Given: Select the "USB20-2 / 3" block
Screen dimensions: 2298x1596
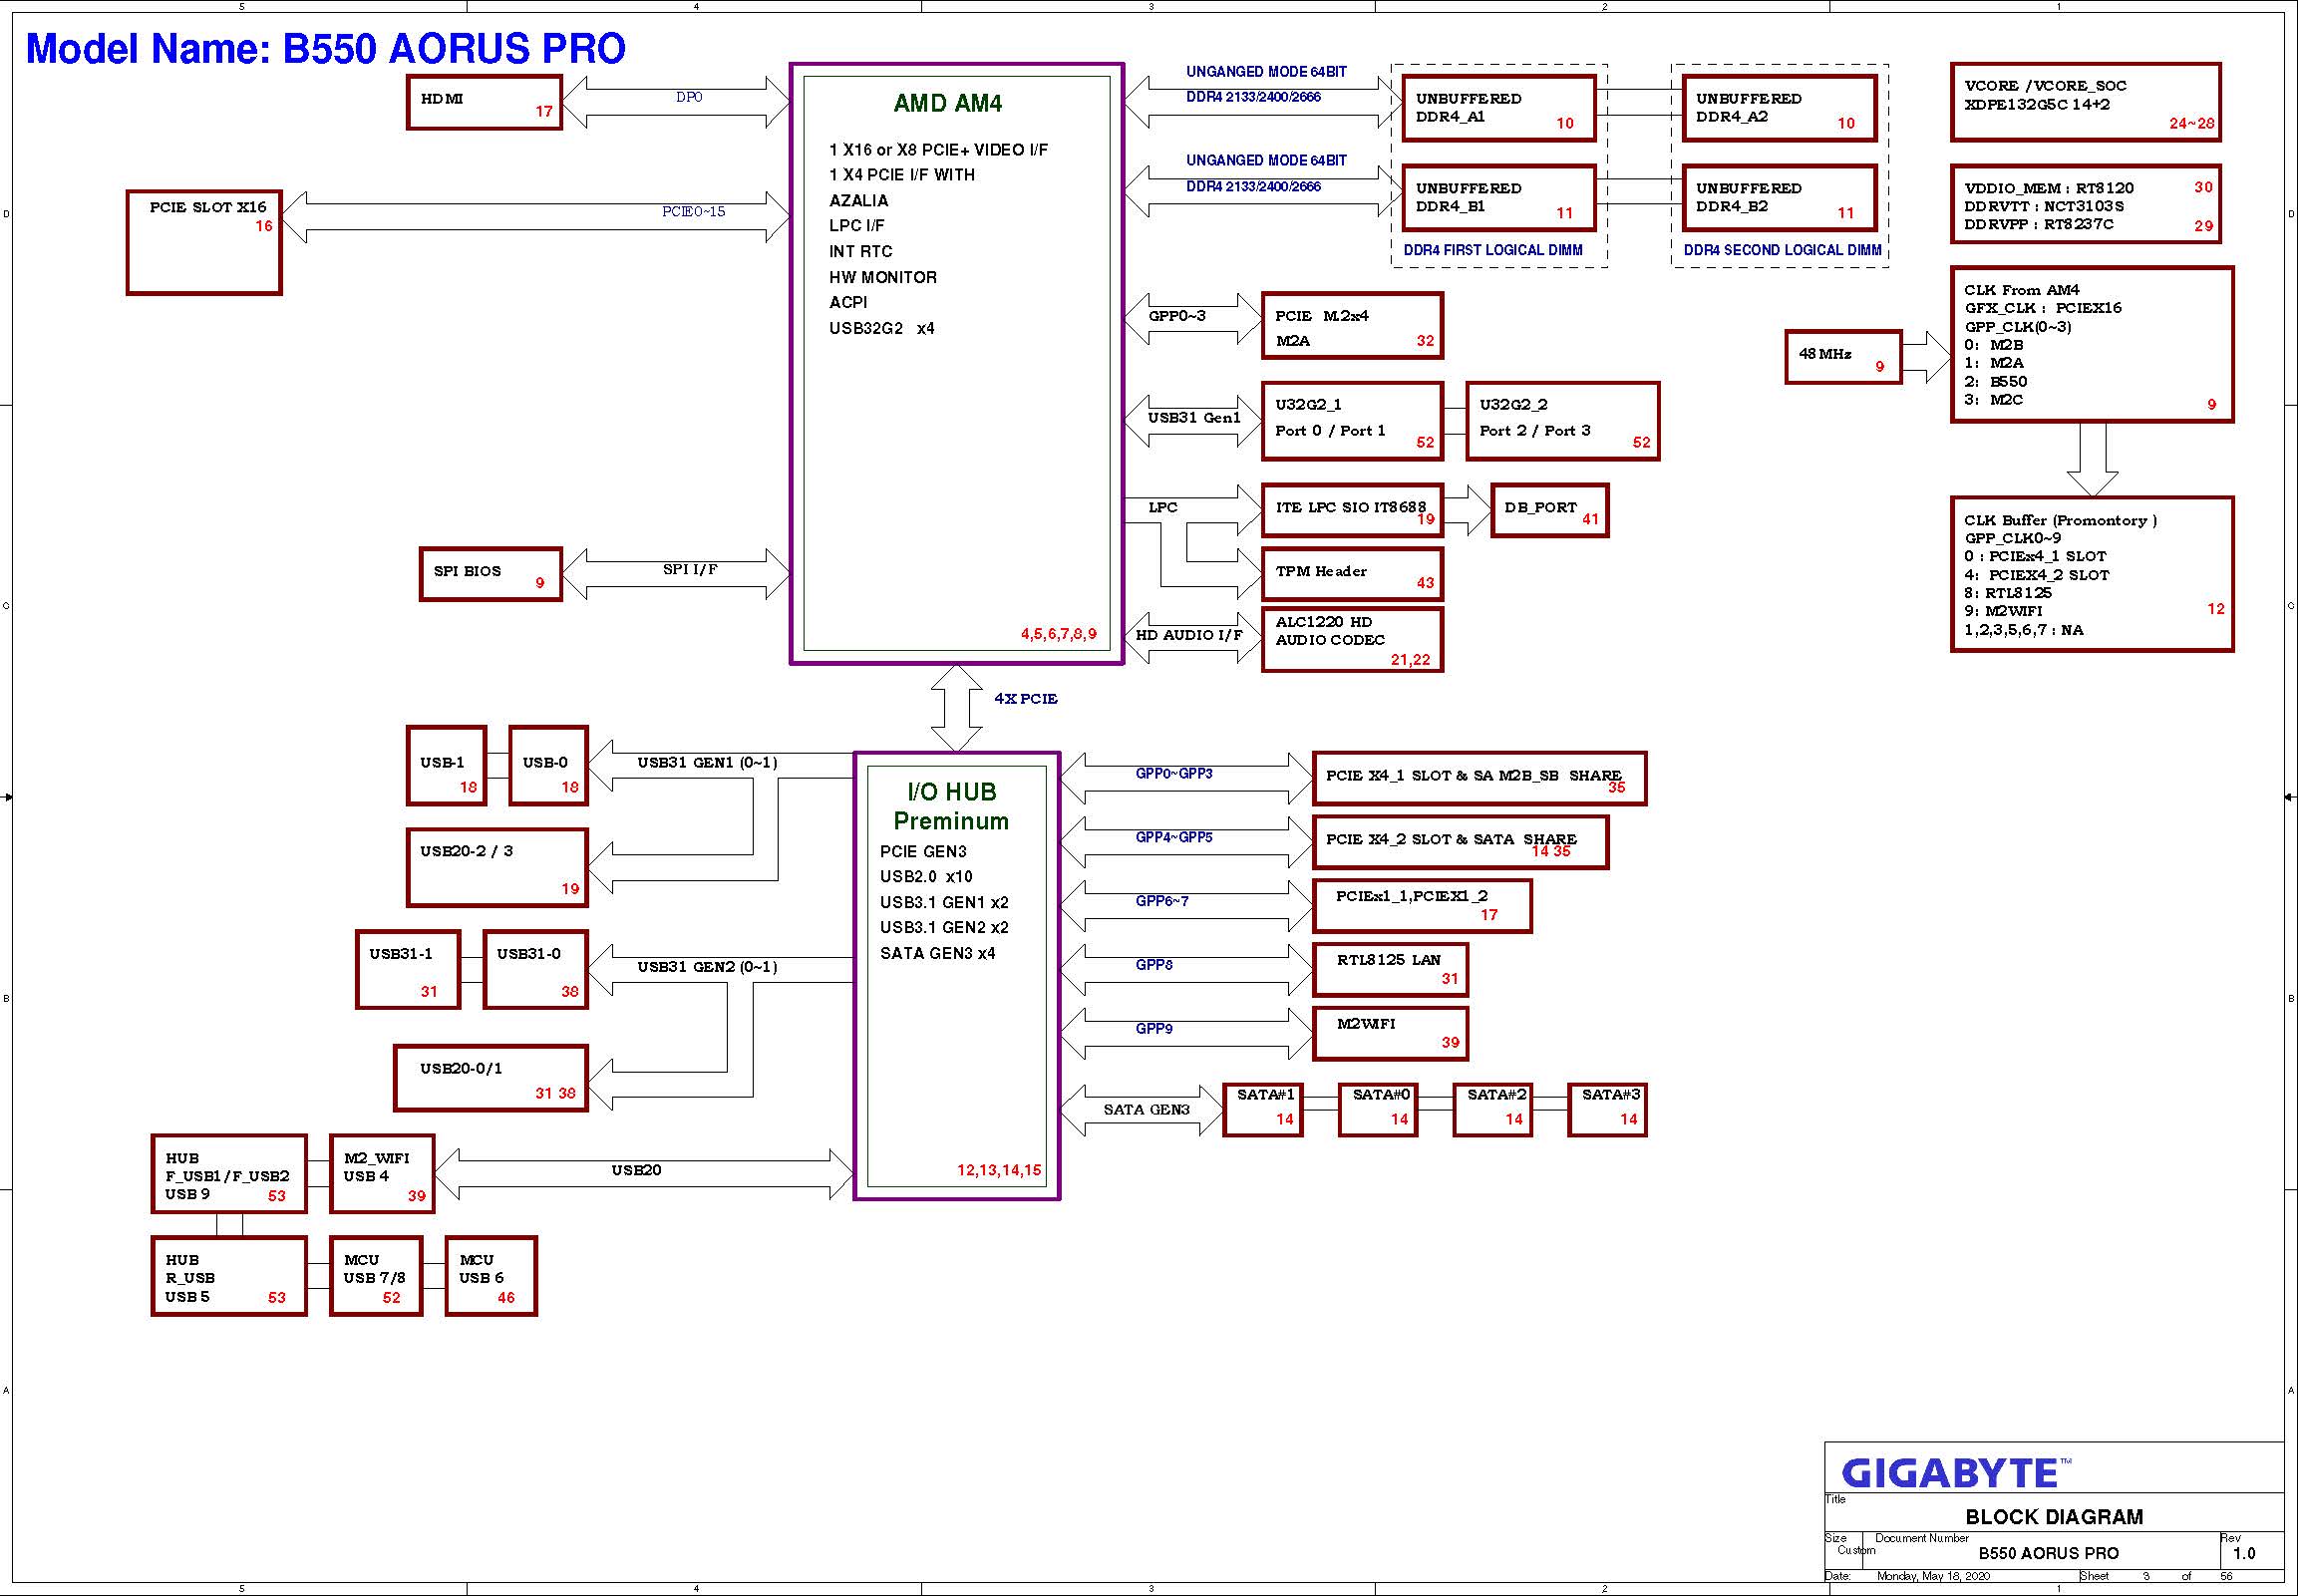Looking at the screenshot, I should 497,868.
